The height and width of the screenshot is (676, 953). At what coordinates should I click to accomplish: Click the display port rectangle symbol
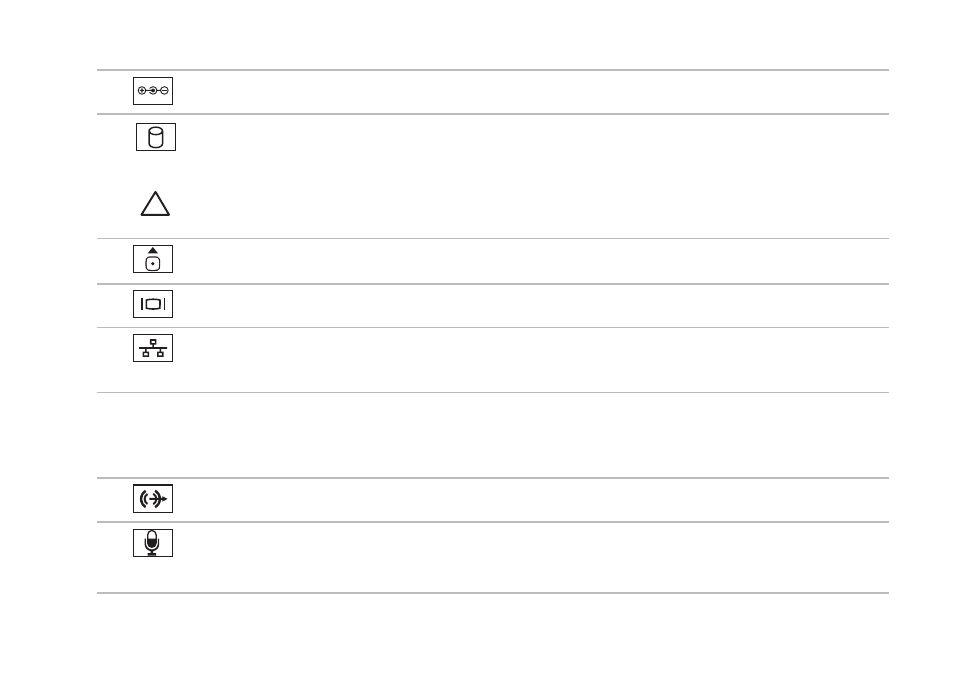point(153,304)
